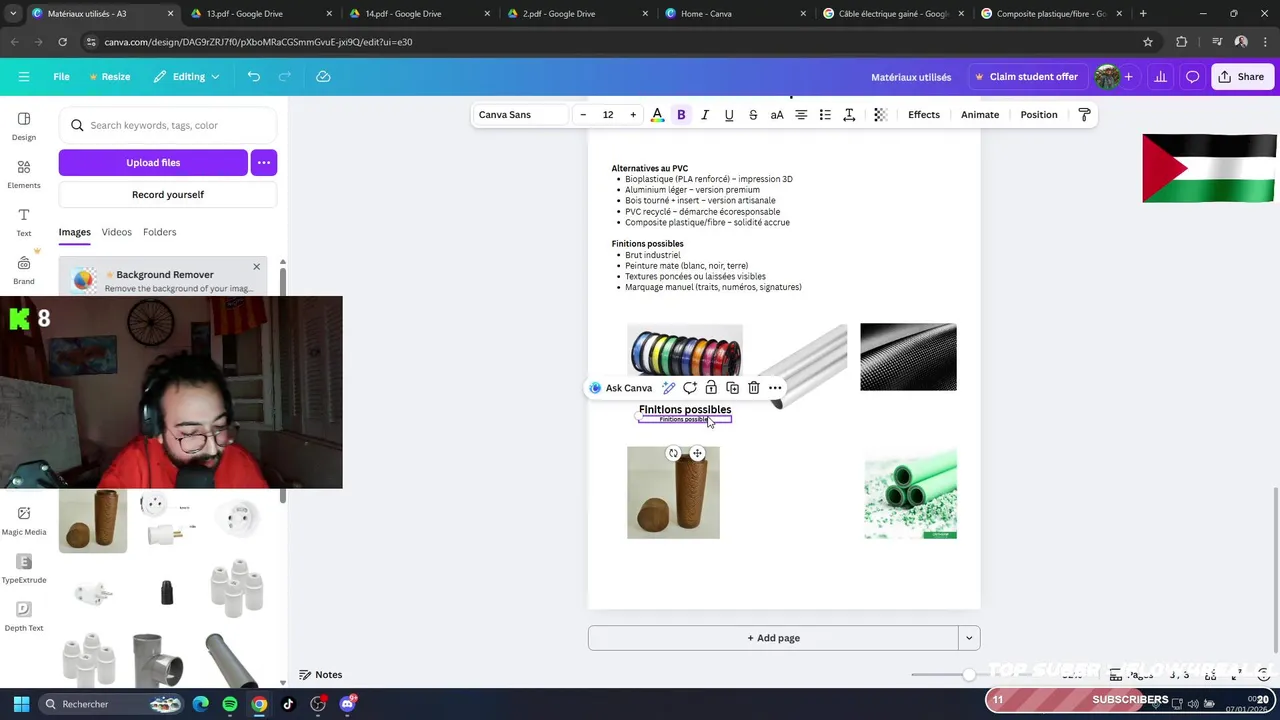Click the Claim student offer button
The width and height of the screenshot is (1280, 720).
click(x=1026, y=77)
